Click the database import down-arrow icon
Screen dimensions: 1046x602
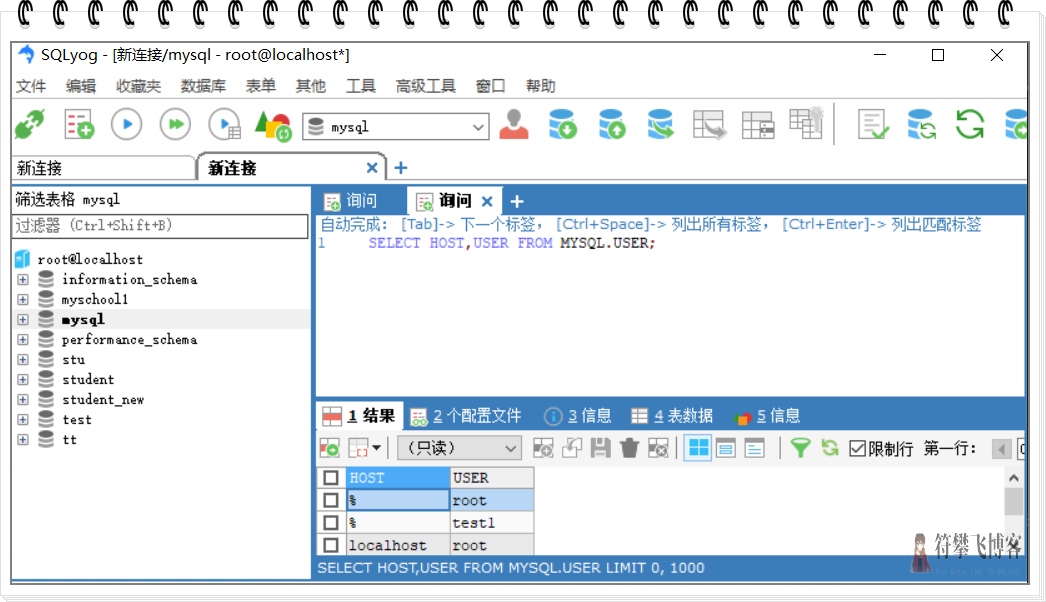562,125
